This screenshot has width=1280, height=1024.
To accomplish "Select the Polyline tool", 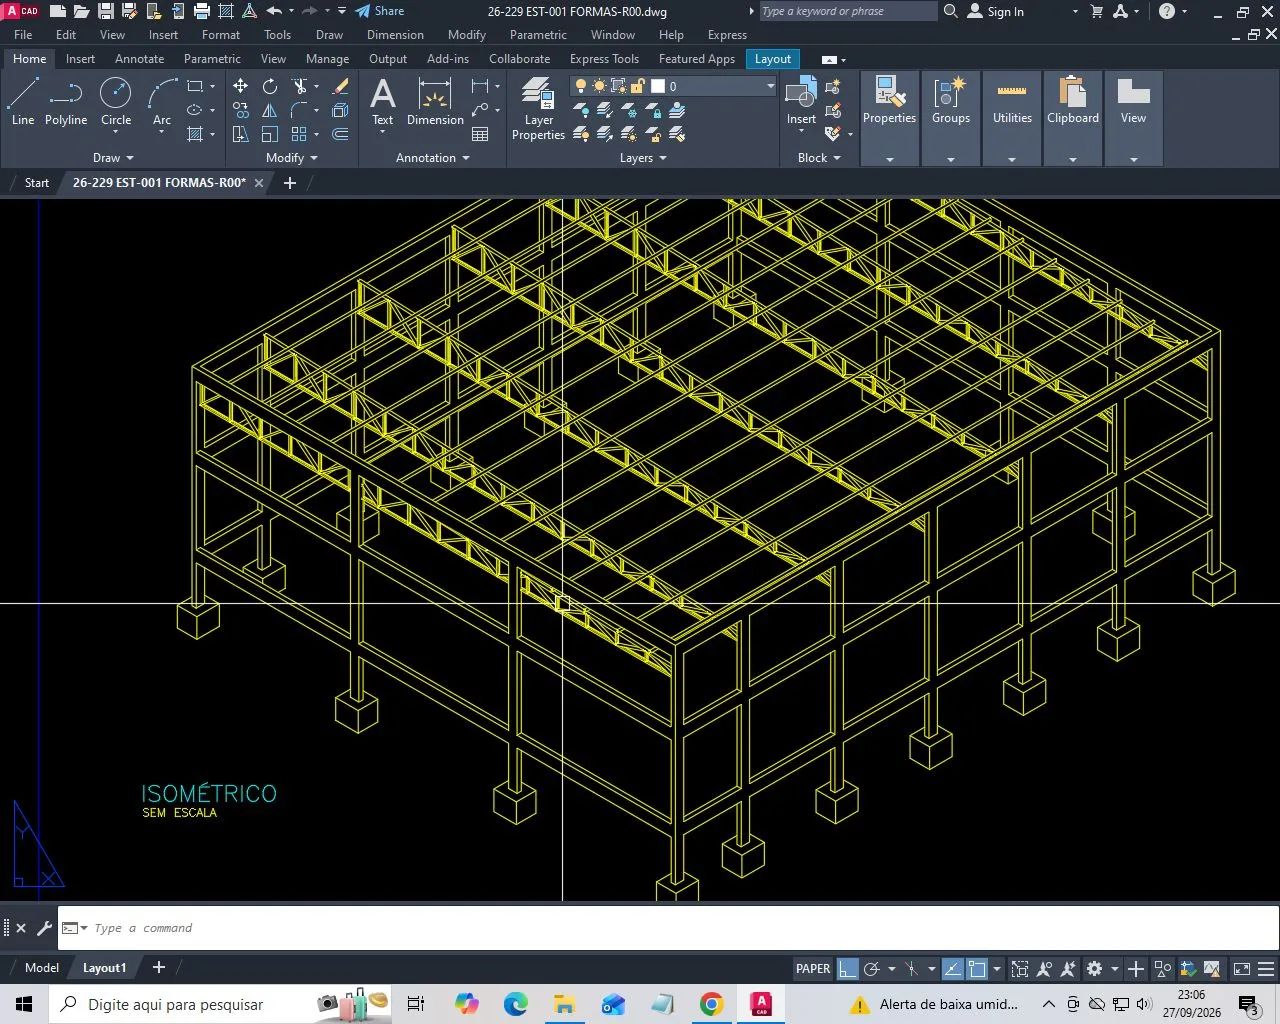I will pos(66,102).
